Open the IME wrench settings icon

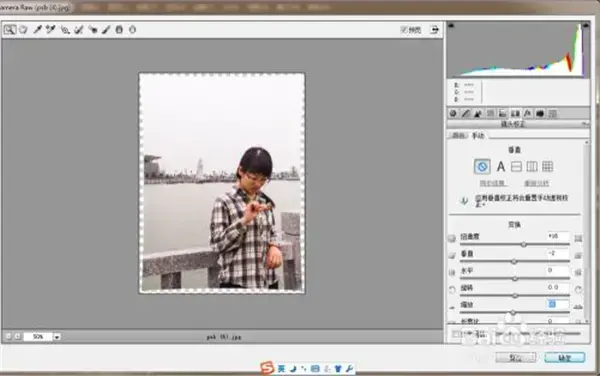[x=349, y=369]
